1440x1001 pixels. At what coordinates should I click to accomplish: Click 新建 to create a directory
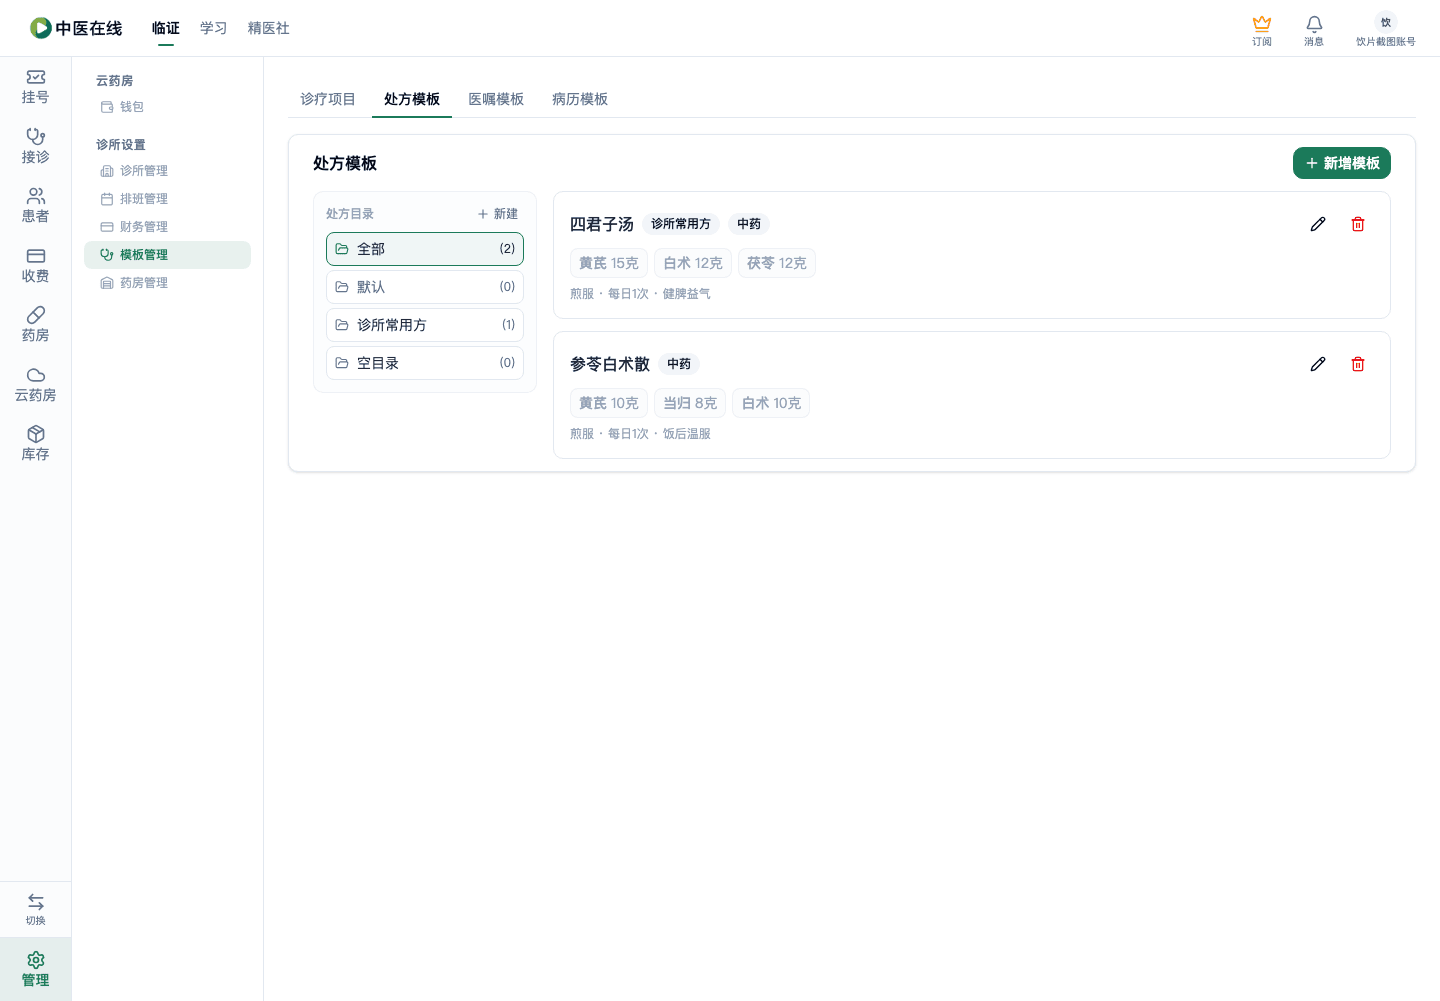(498, 214)
